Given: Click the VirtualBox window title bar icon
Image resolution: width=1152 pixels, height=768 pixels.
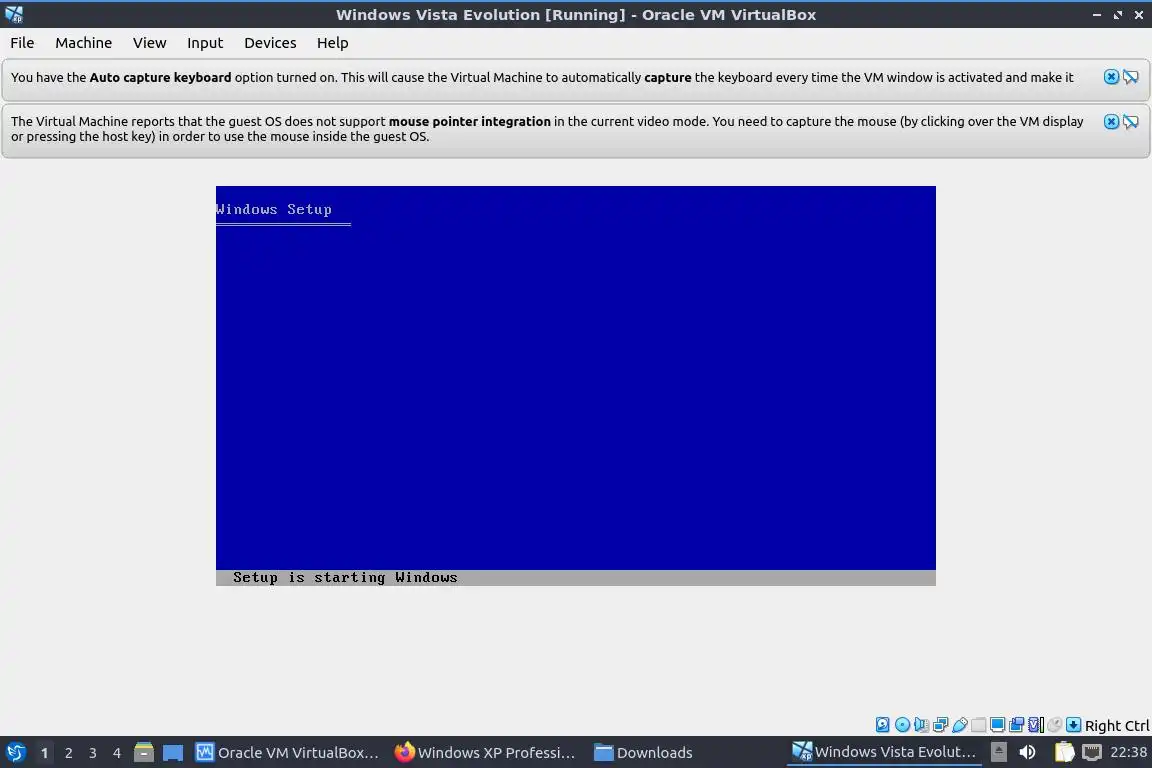Looking at the screenshot, I should pos(13,14).
